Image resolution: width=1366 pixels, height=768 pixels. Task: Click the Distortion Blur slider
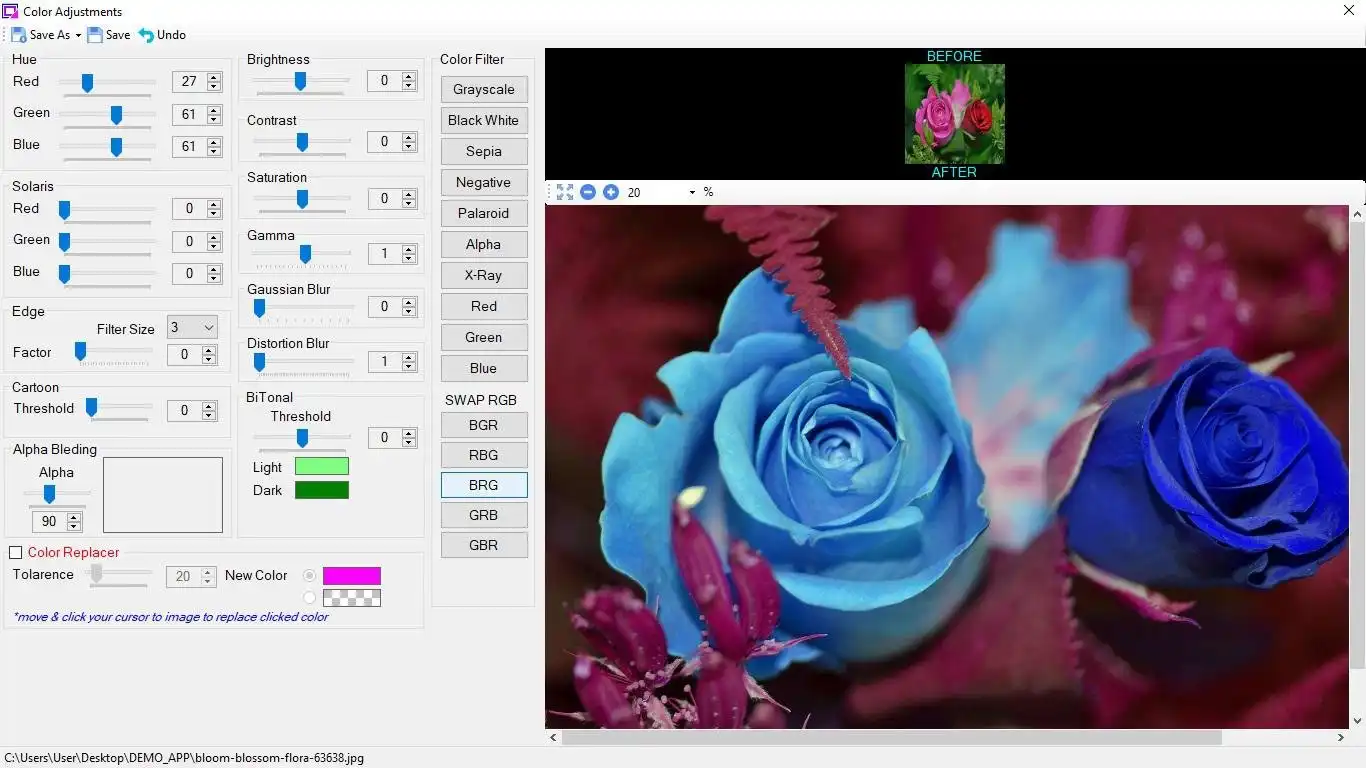[303, 362]
